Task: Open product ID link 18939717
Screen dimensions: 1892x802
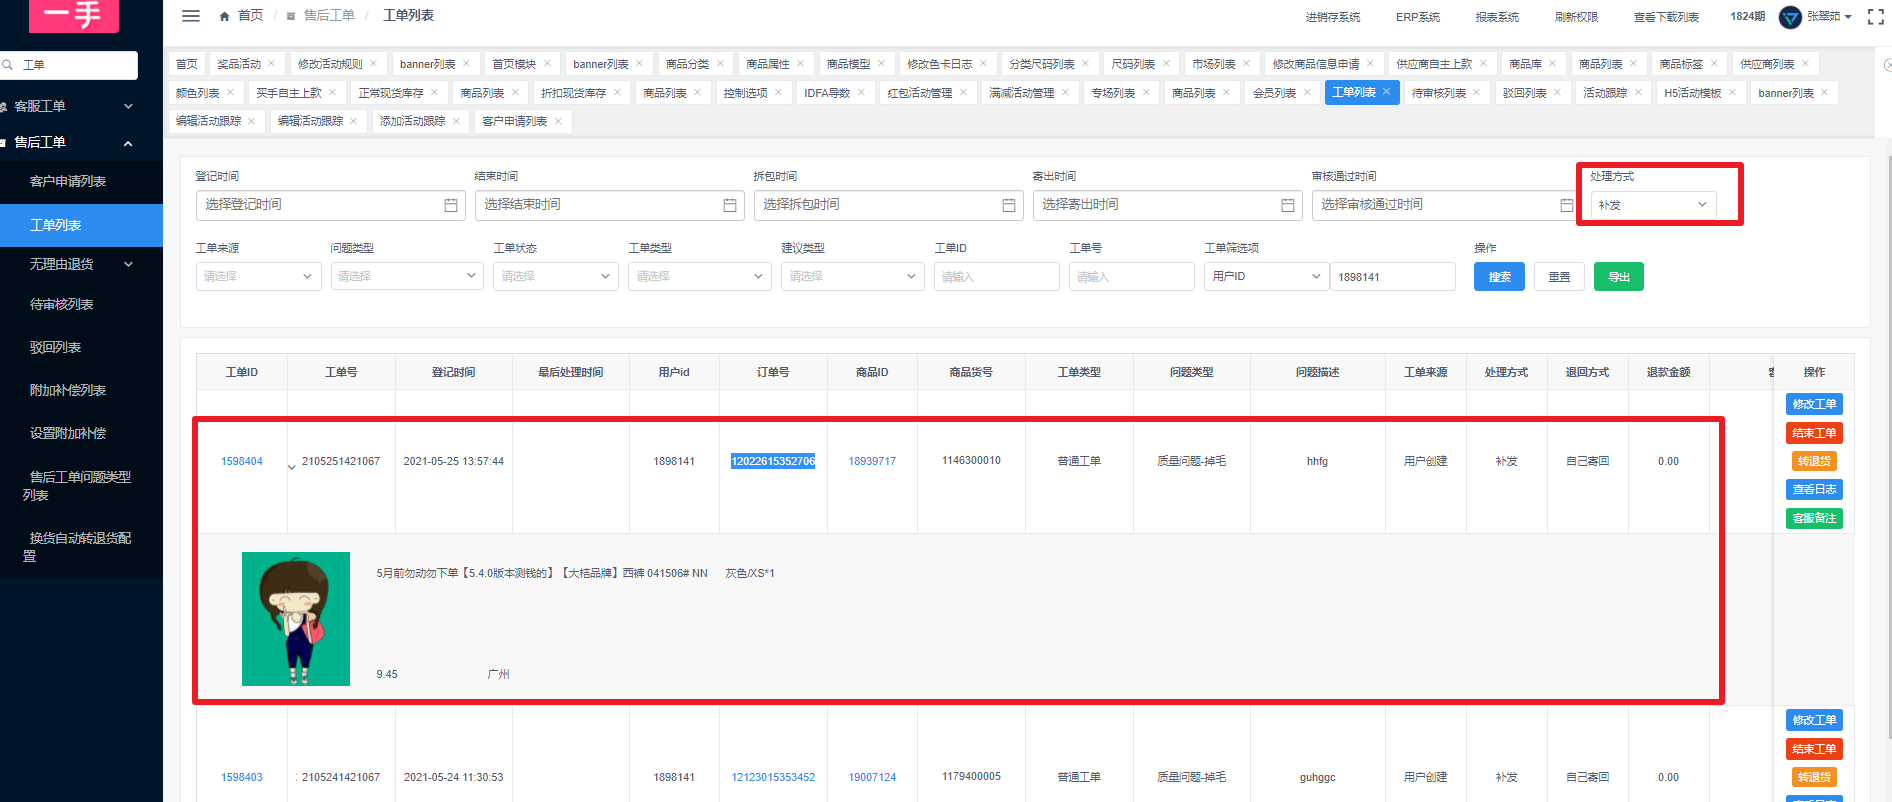Action: (x=872, y=462)
